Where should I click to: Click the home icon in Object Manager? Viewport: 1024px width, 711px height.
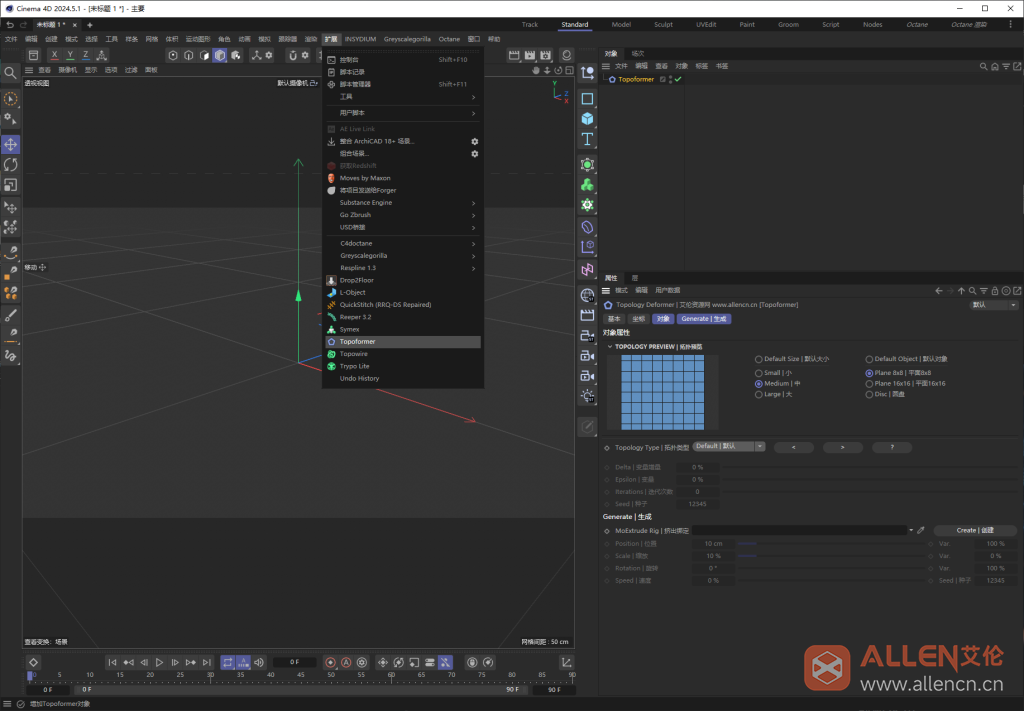(995, 67)
